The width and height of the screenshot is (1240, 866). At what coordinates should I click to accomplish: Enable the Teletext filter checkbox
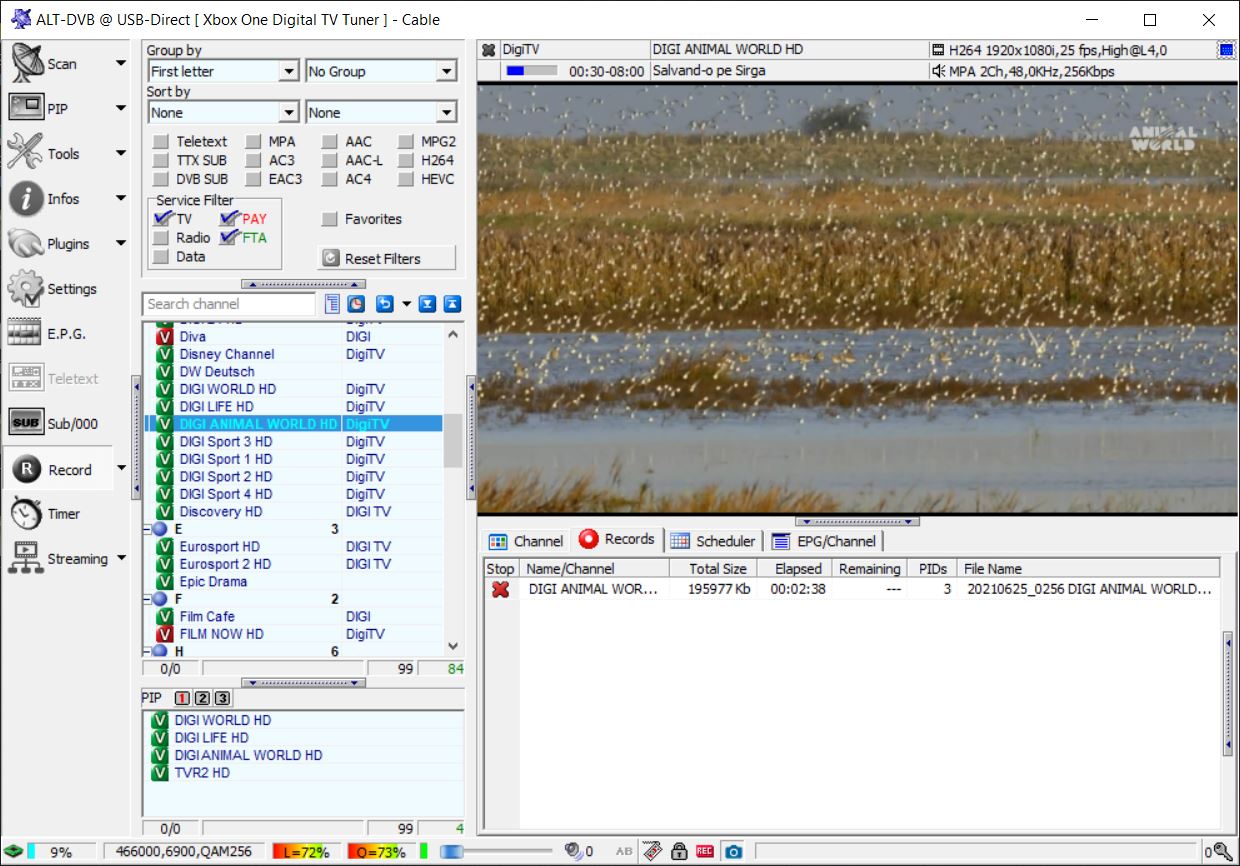160,141
